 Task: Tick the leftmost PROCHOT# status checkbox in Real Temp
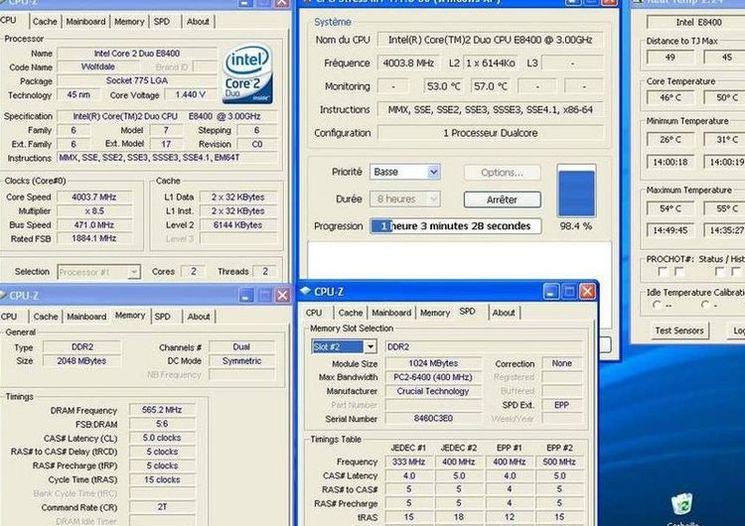click(662, 272)
